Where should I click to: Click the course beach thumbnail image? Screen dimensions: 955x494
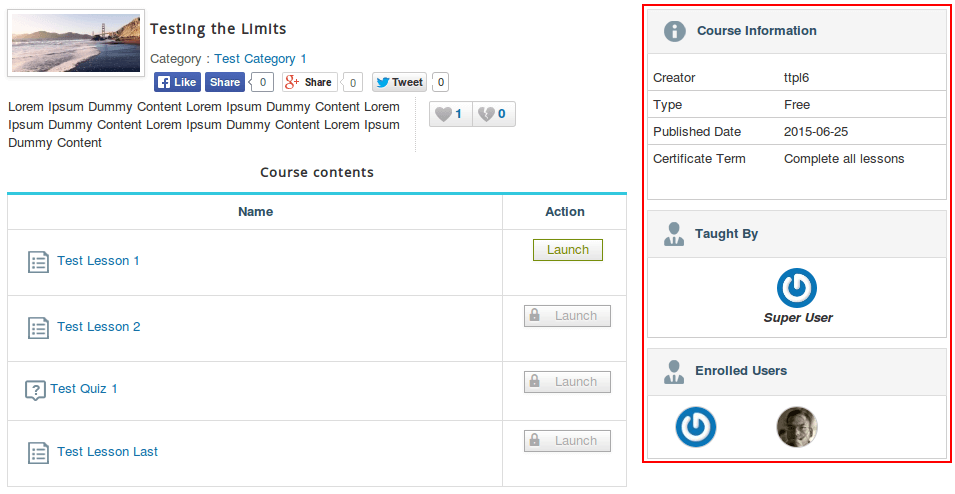point(76,43)
